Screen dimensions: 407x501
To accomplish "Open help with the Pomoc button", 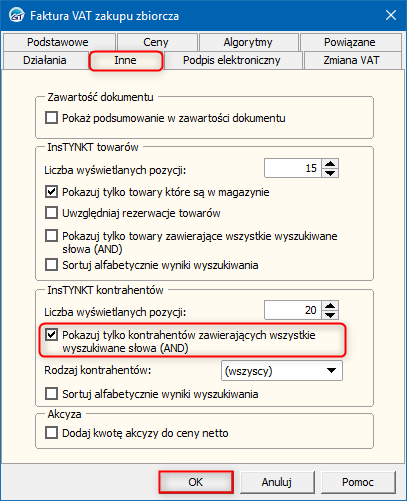I will coord(358,482).
